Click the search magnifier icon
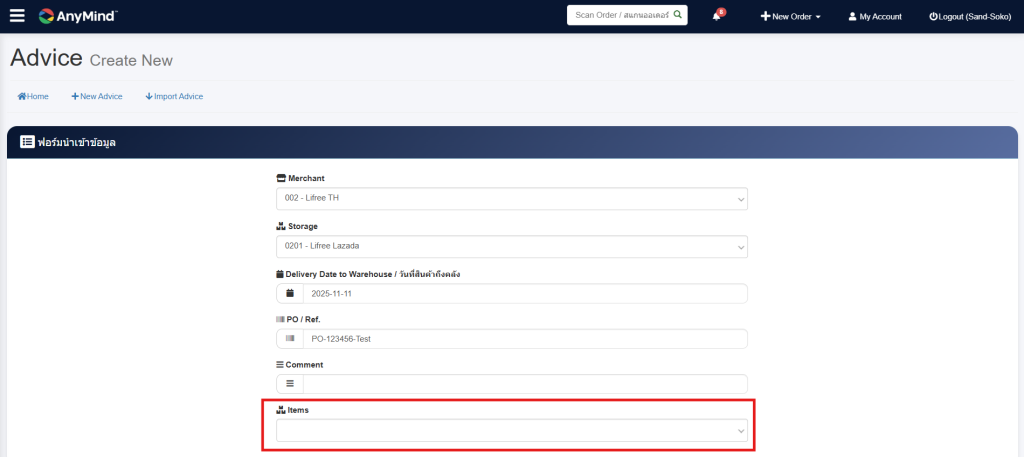 click(677, 15)
